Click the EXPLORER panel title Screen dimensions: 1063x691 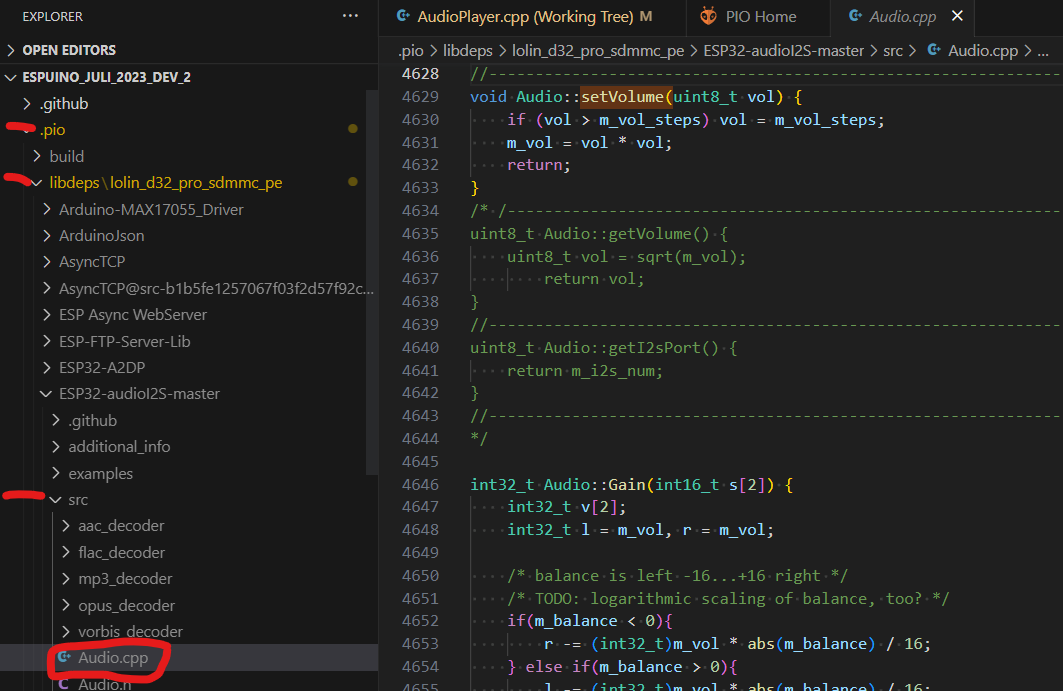[x=52, y=16]
